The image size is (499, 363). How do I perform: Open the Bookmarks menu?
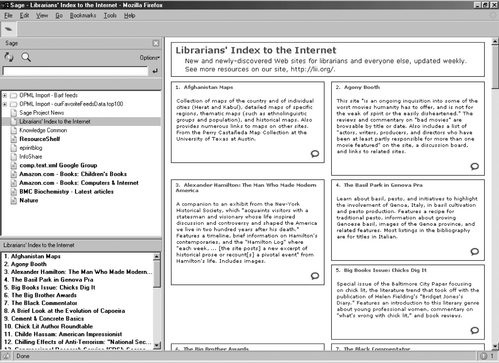pyautogui.click(x=83, y=15)
